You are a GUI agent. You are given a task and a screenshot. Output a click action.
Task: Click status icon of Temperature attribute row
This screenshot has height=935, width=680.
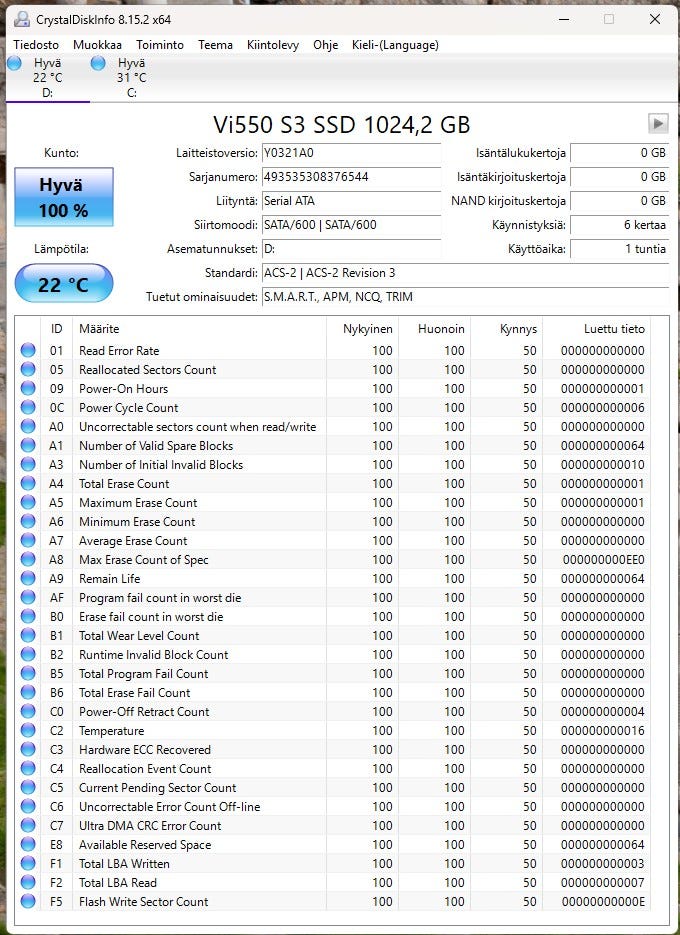point(28,730)
